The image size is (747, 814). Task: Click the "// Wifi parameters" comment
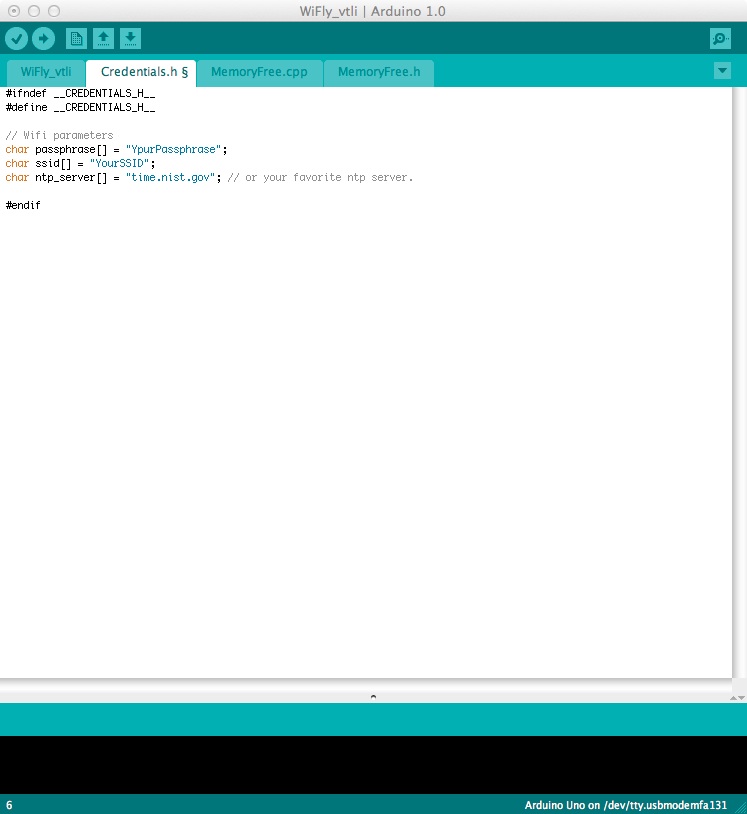pos(59,135)
